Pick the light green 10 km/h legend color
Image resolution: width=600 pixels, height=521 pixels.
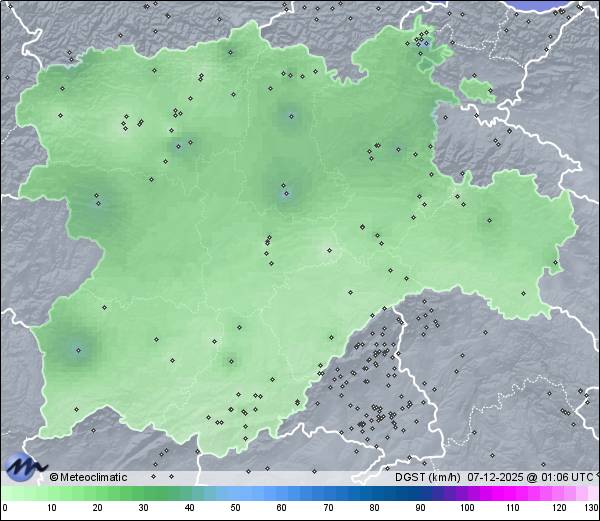click(x=52, y=494)
